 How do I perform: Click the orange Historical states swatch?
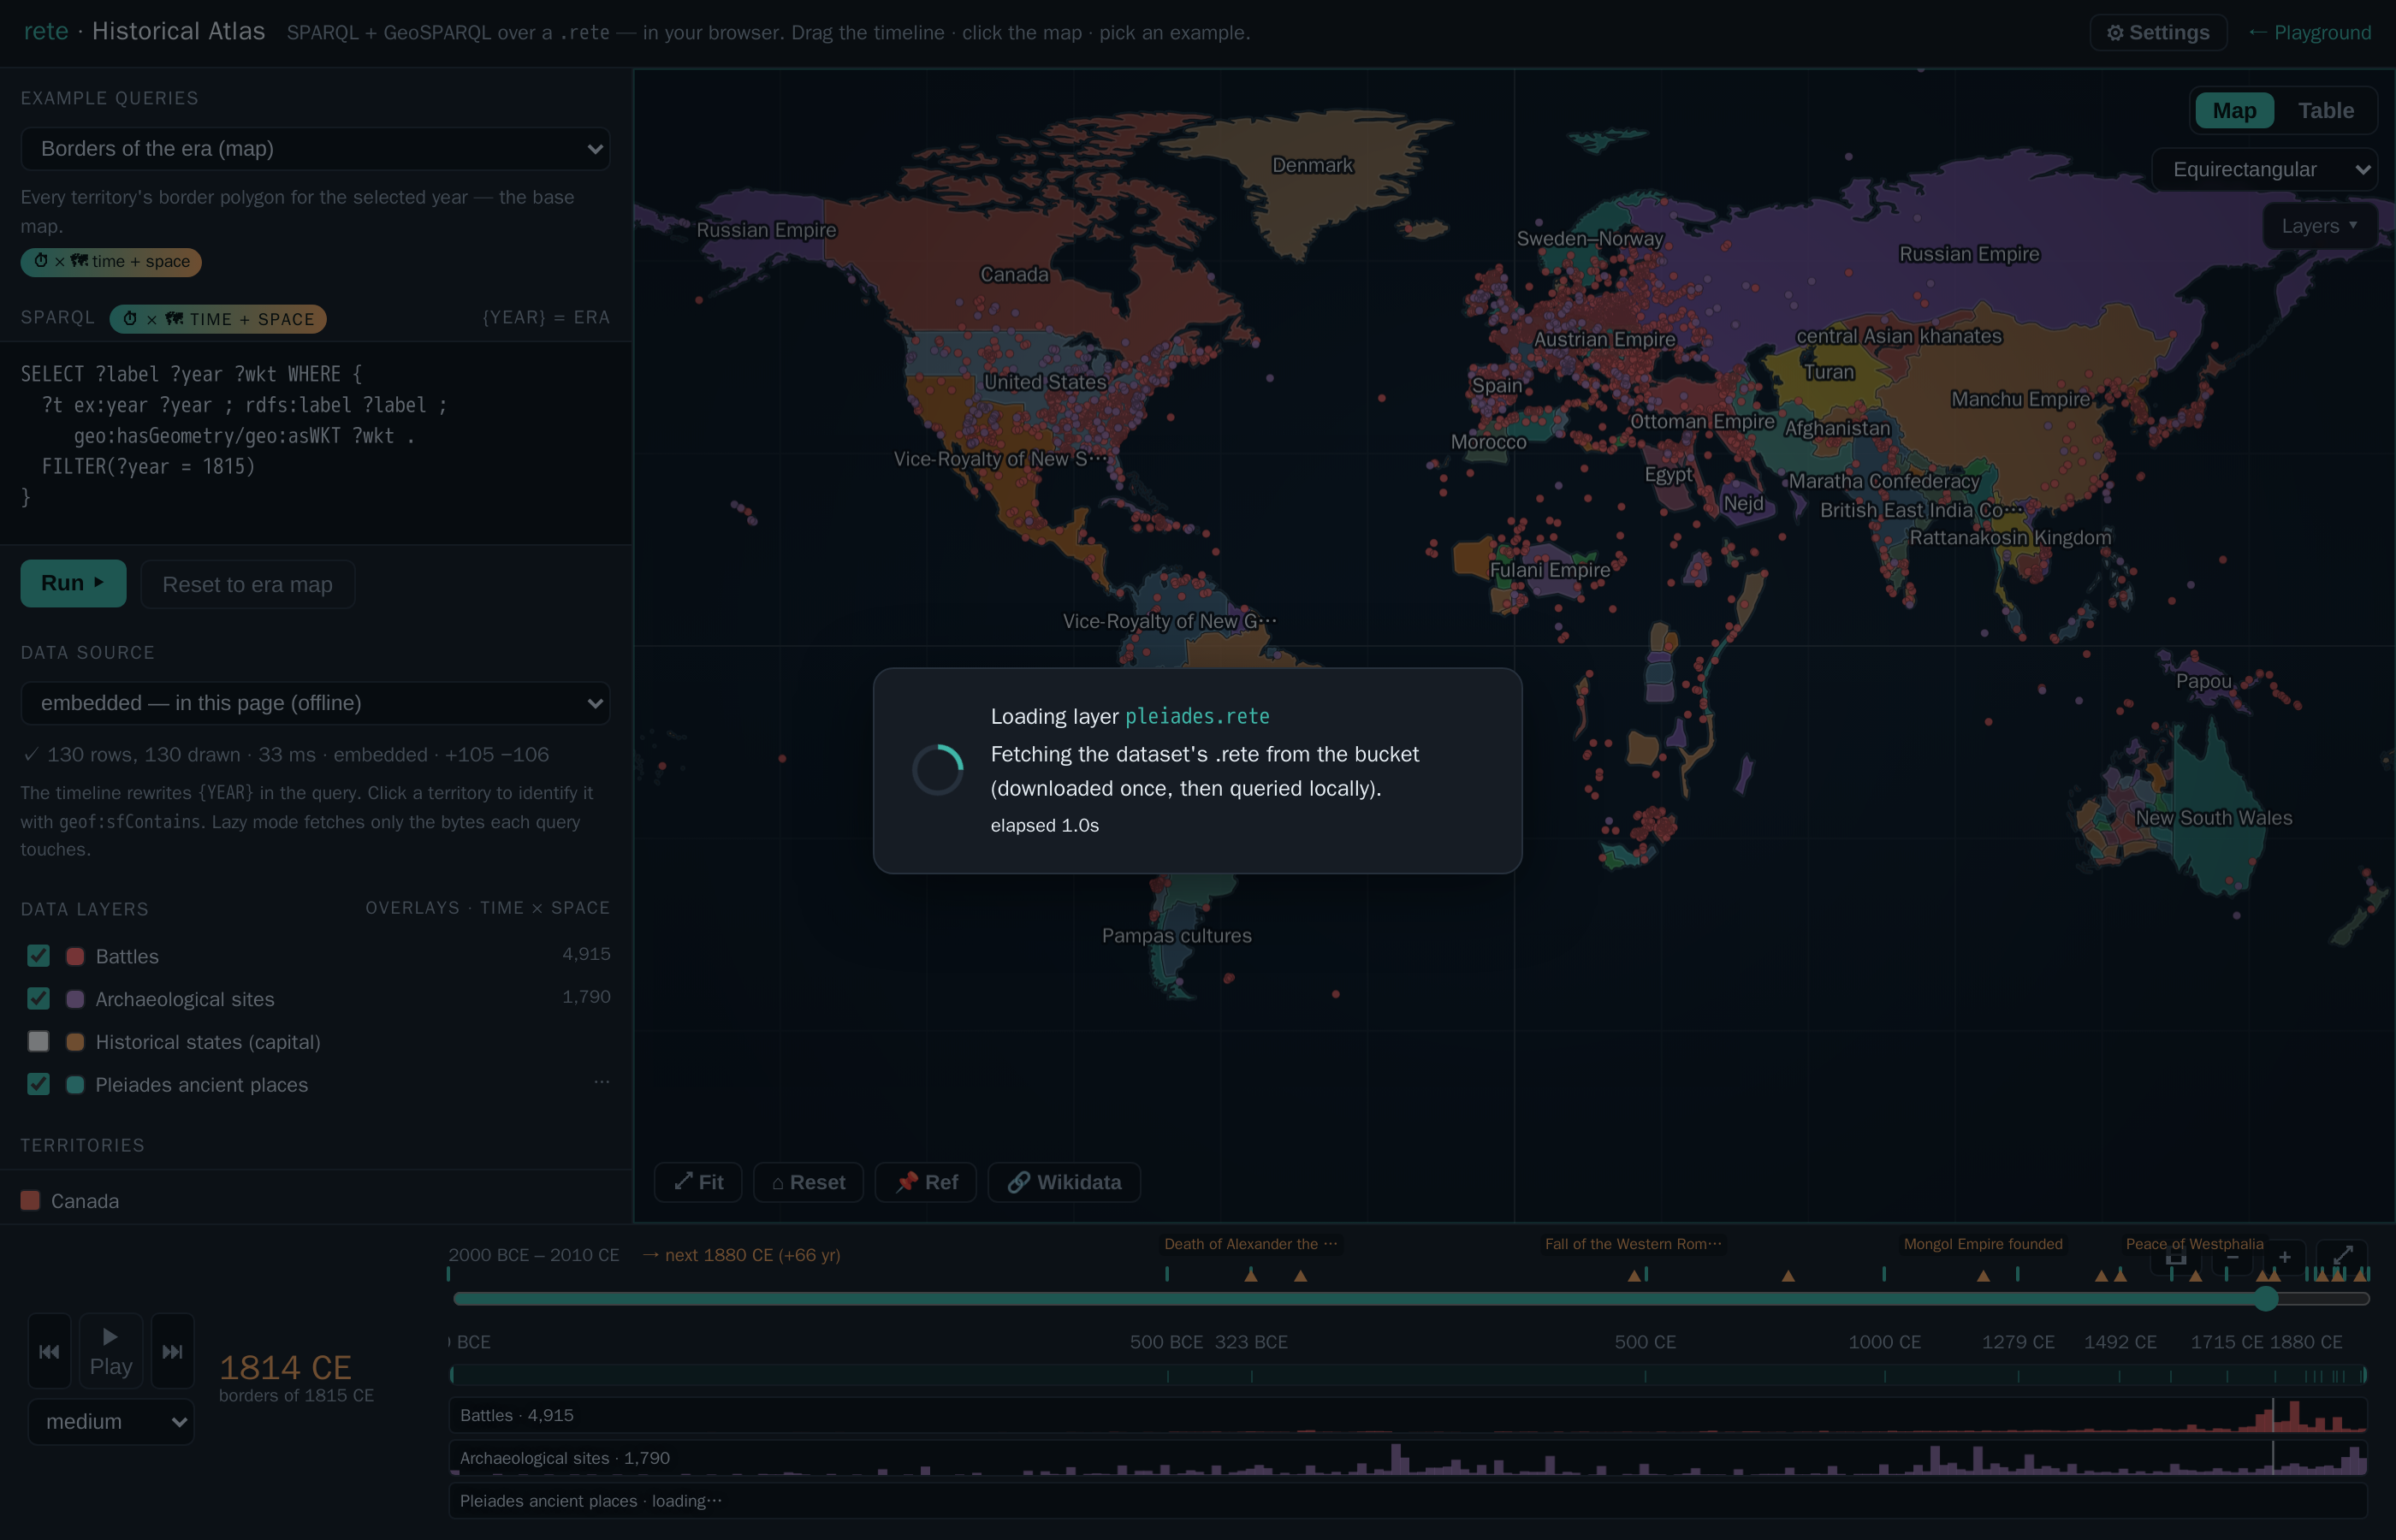pyautogui.click(x=75, y=1041)
